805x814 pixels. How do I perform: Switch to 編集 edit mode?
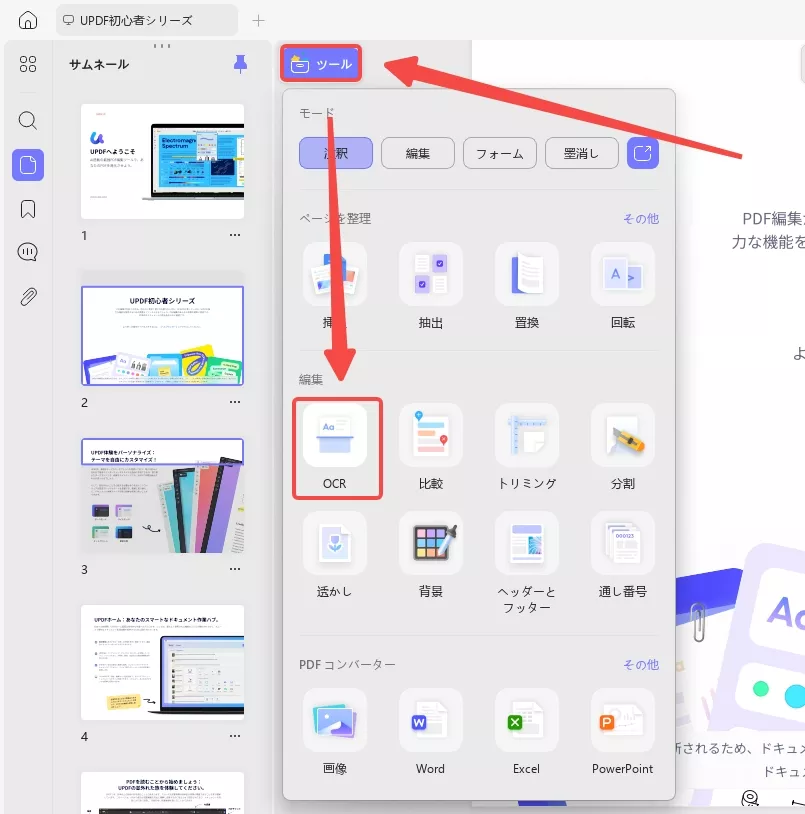[418, 153]
